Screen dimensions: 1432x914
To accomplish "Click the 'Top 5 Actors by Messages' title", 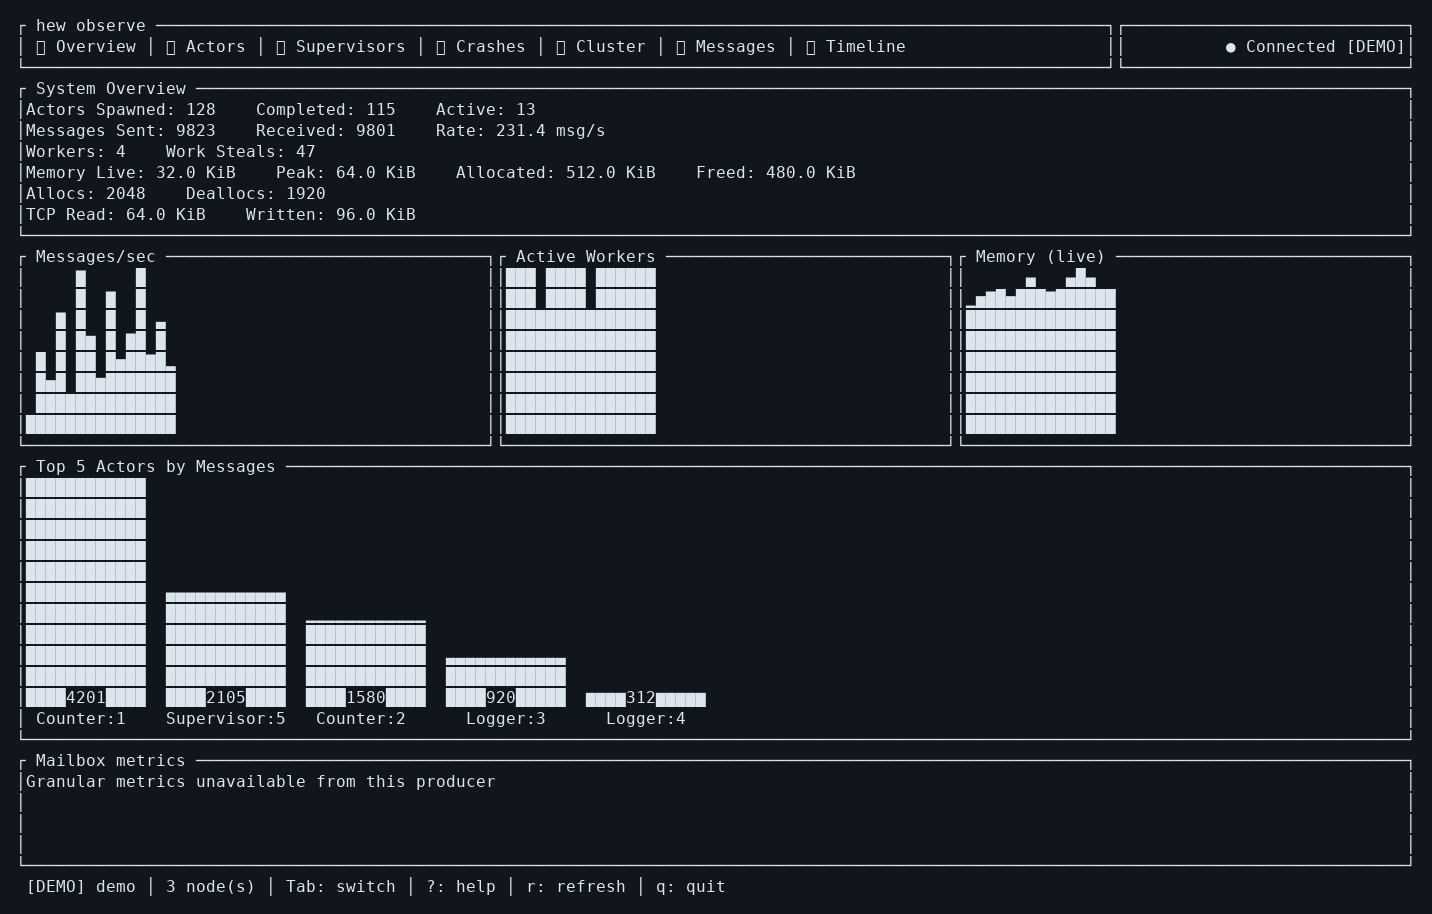I will tap(156, 467).
